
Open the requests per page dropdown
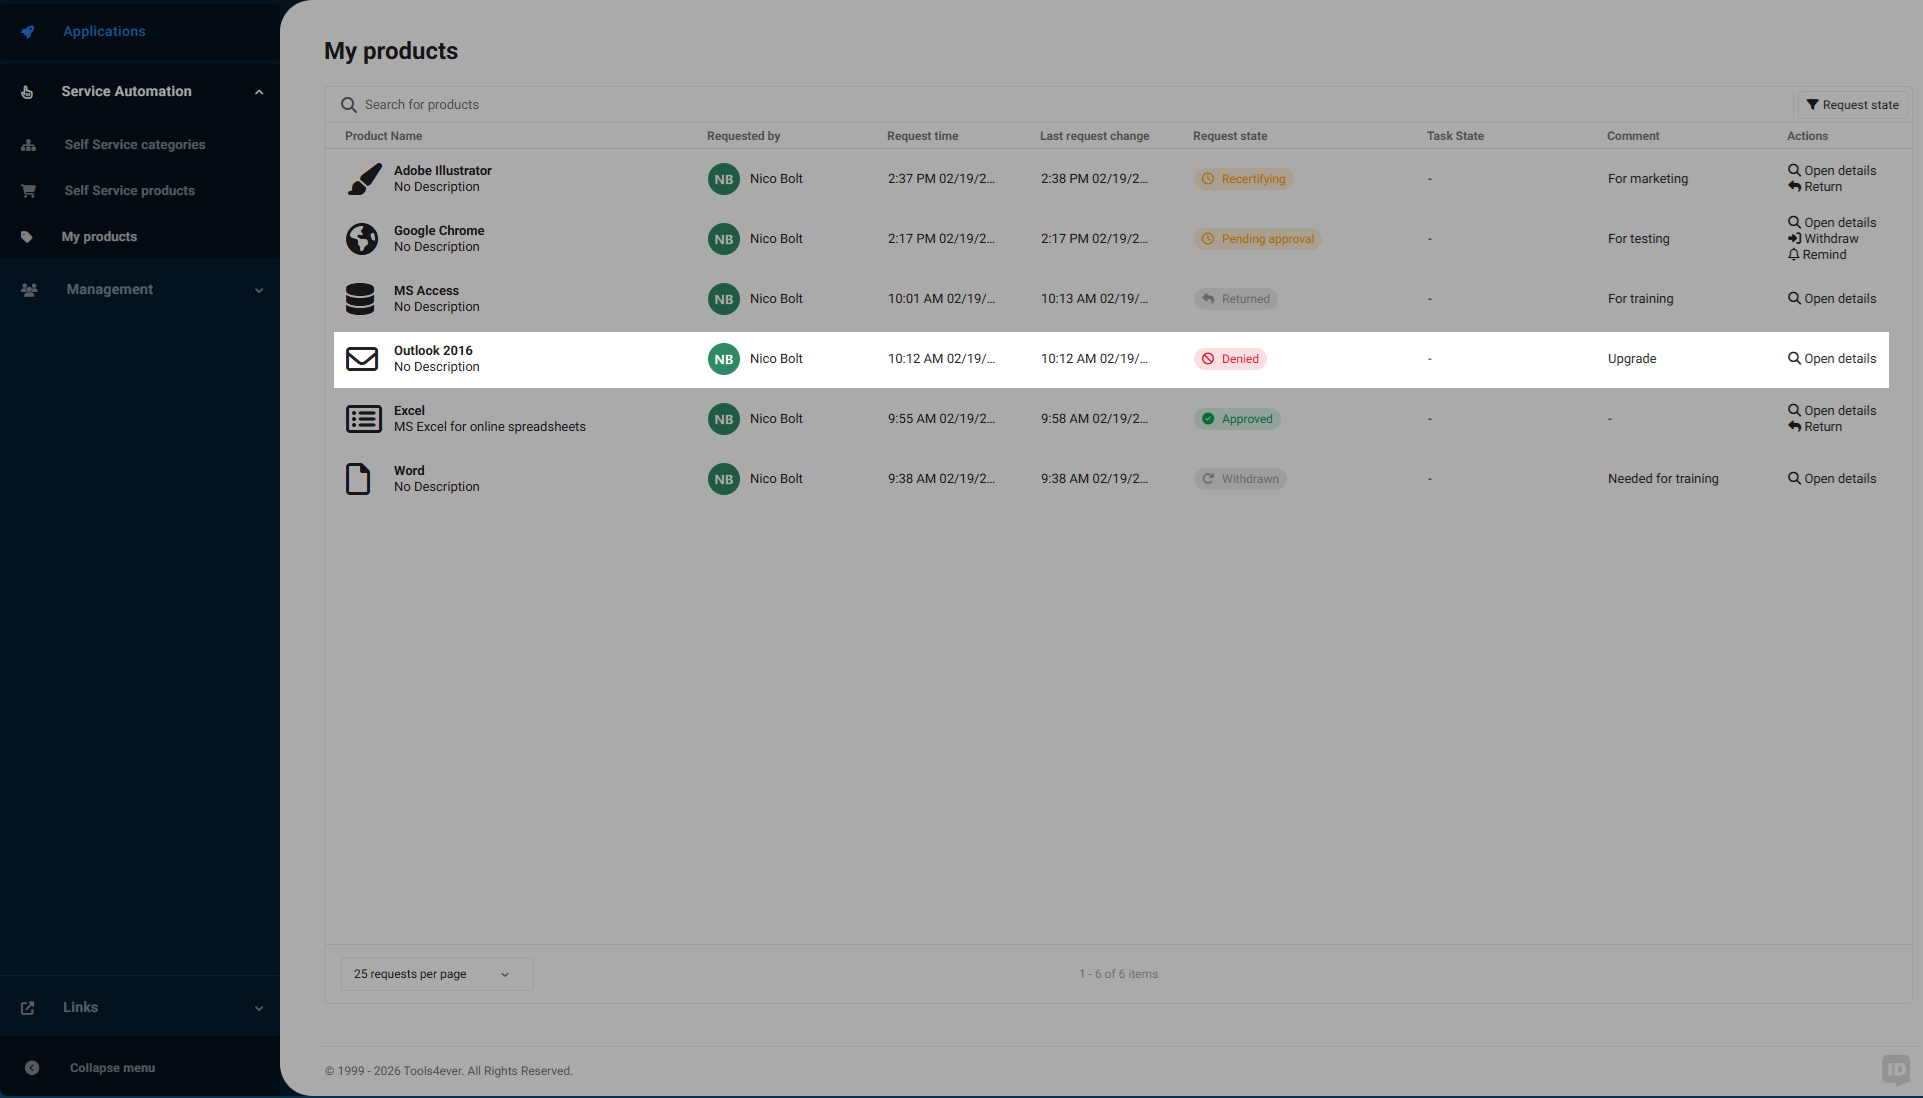pos(435,974)
